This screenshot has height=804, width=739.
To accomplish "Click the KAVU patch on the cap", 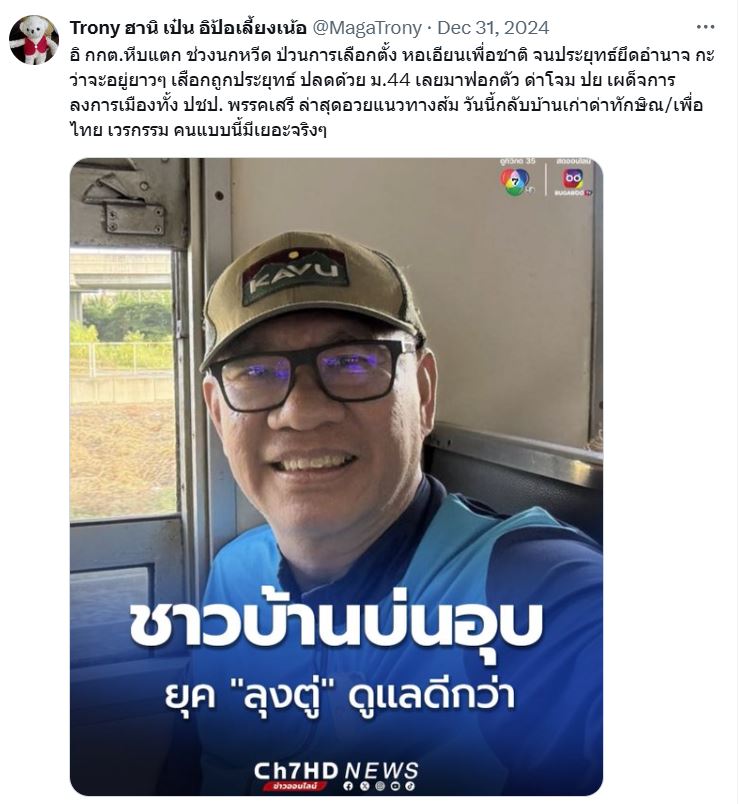I will point(295,276).
